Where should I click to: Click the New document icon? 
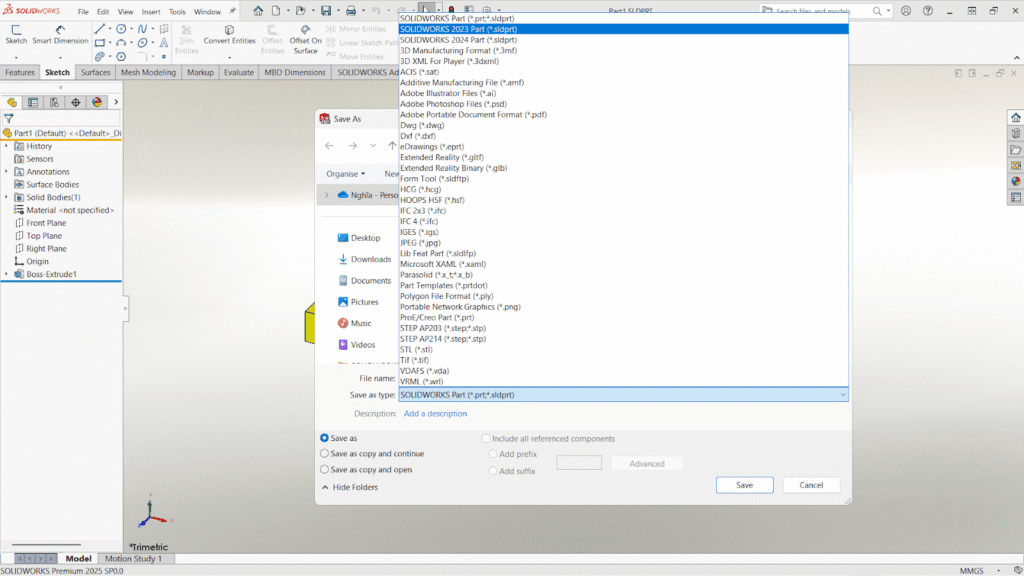click(276, 11)
